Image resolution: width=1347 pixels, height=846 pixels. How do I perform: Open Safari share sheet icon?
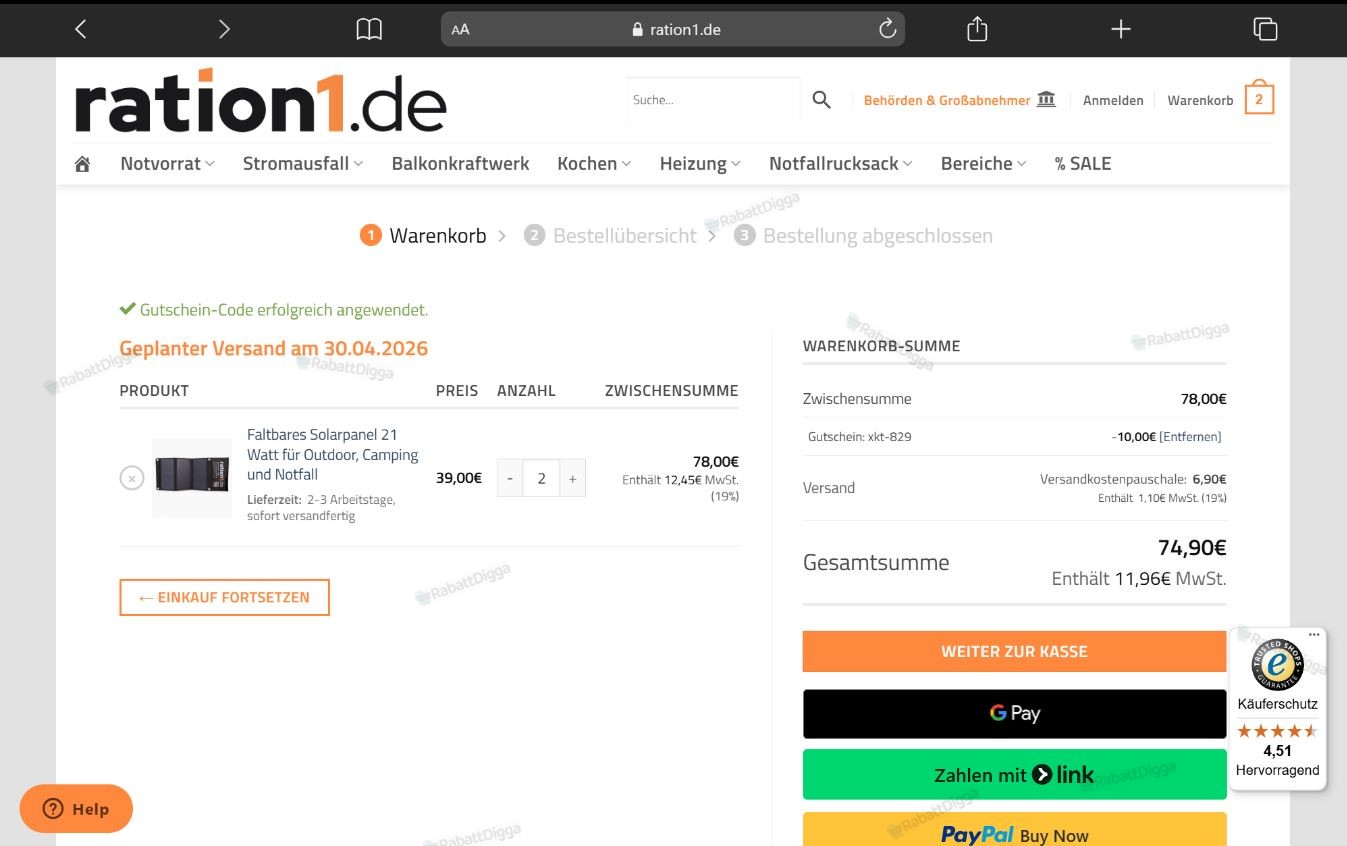click(977, 29)
